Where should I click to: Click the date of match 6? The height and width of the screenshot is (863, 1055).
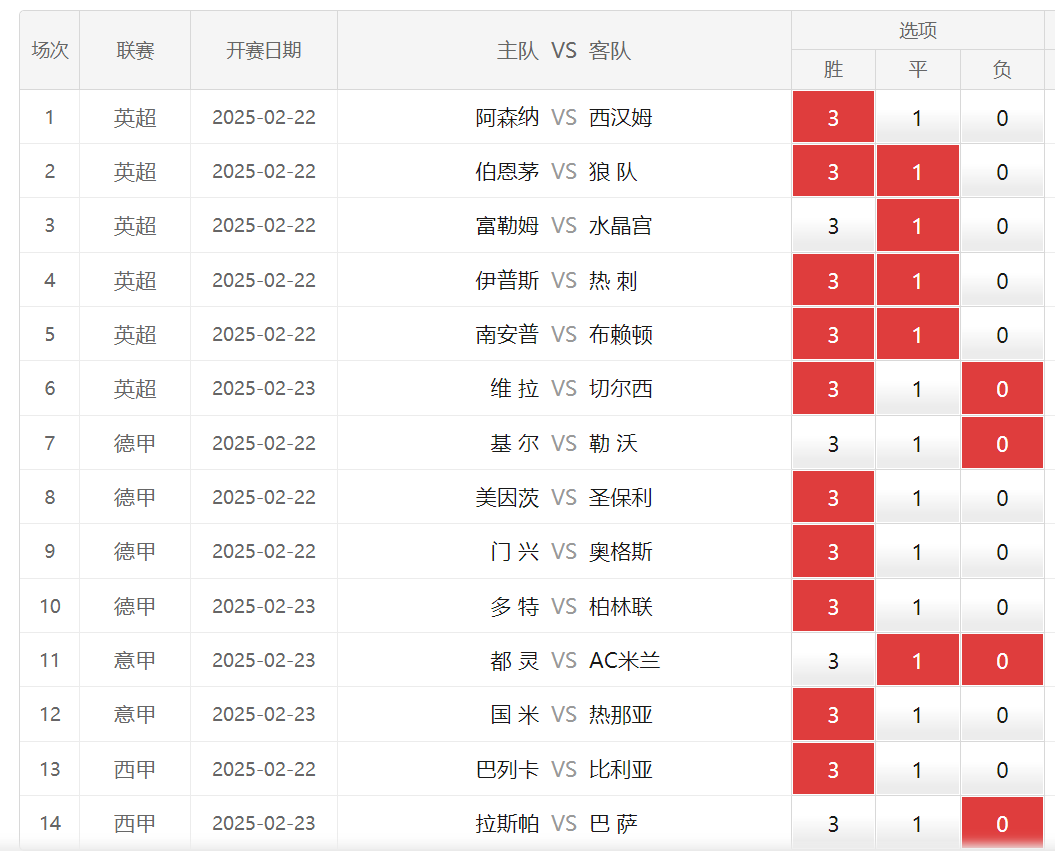[x=264, y=388]
